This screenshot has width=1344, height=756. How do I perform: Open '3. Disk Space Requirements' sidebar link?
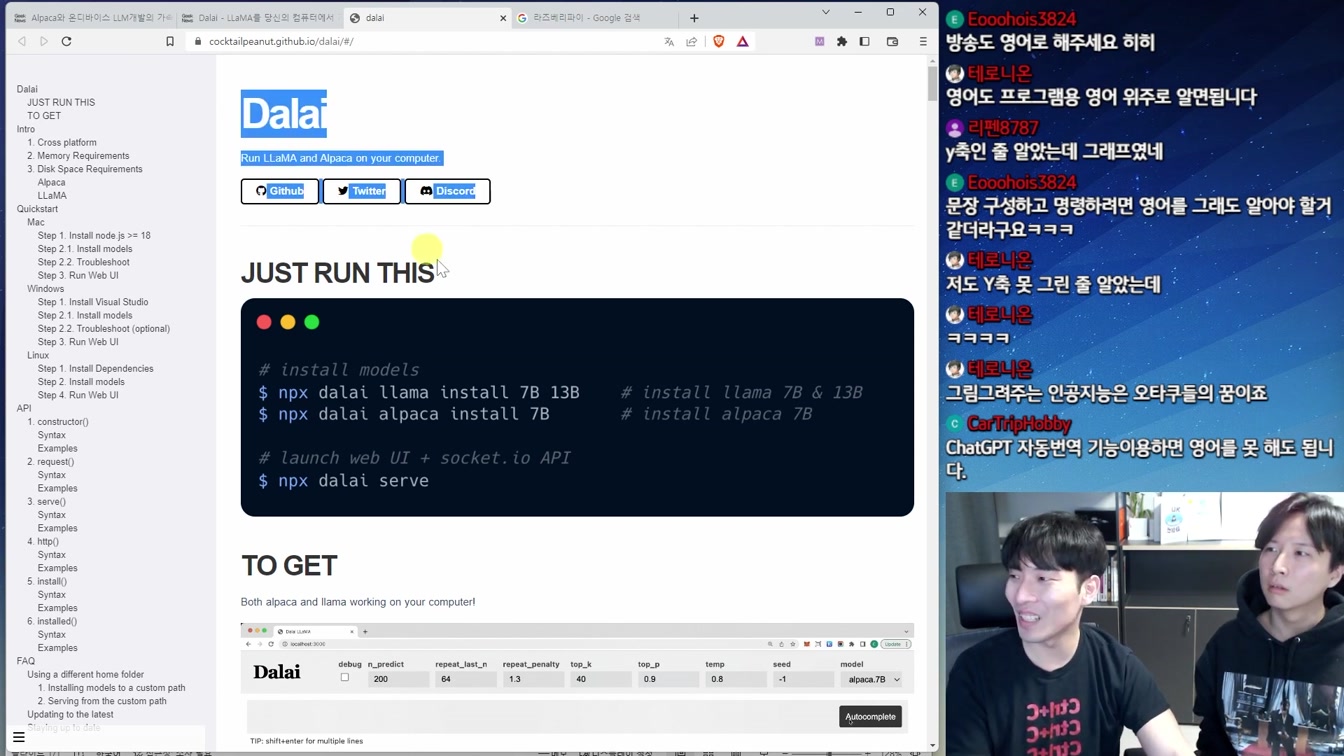pyautogui.click(x=85, y=169)
